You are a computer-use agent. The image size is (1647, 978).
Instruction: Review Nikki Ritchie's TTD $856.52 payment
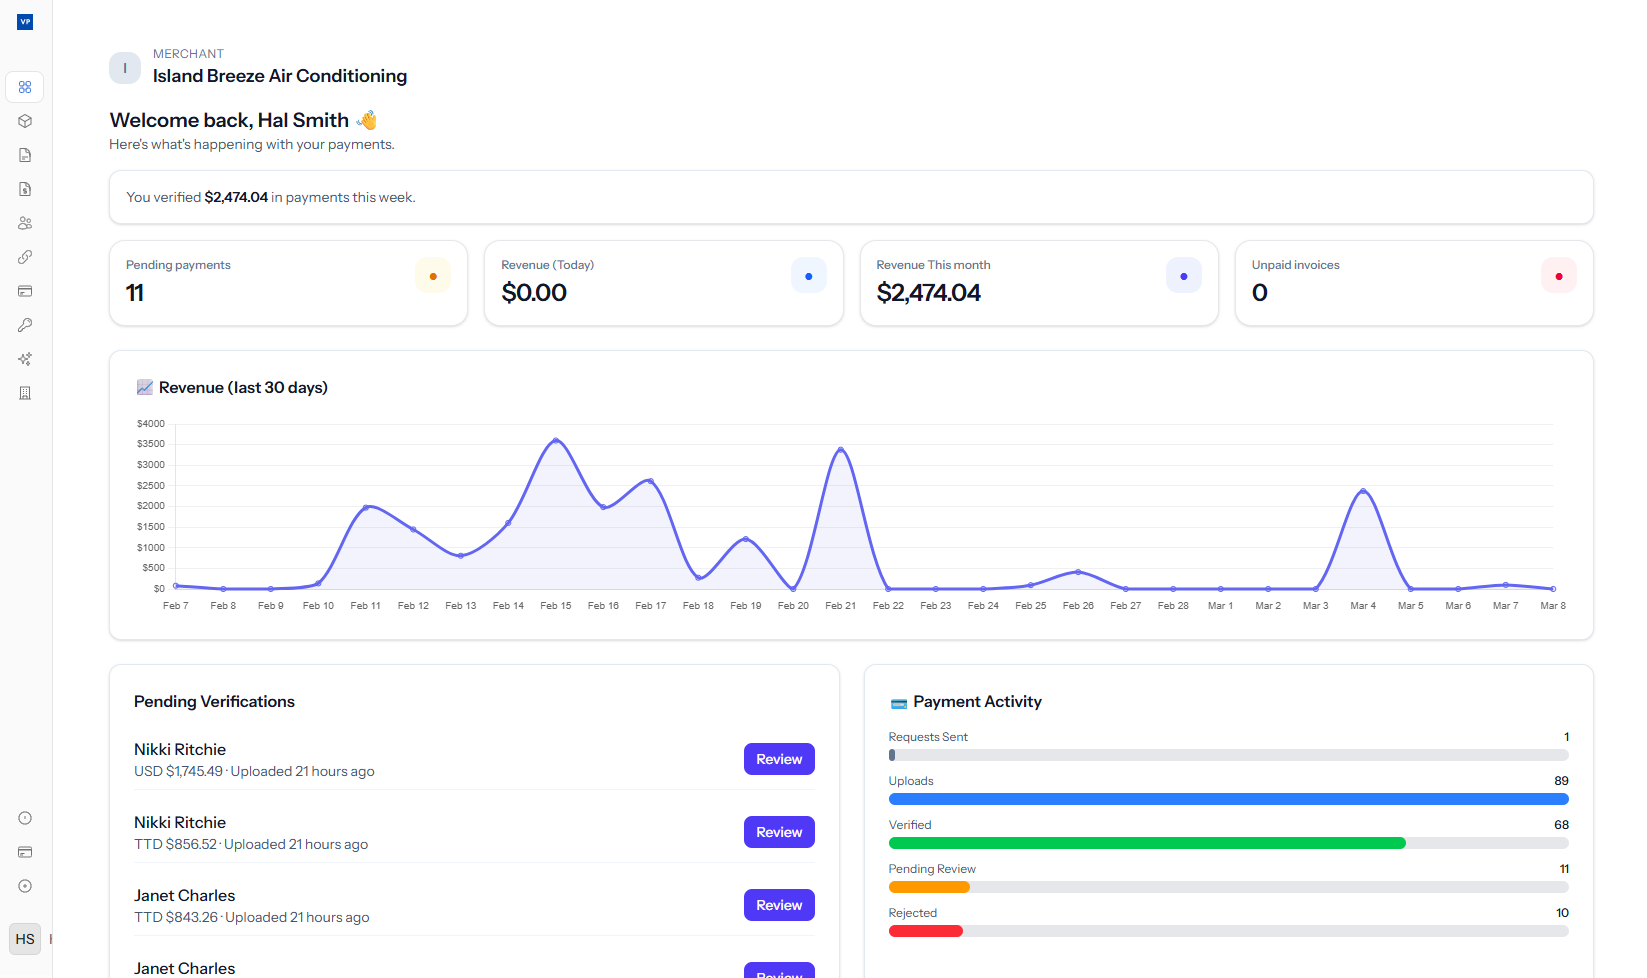[779, 832]
